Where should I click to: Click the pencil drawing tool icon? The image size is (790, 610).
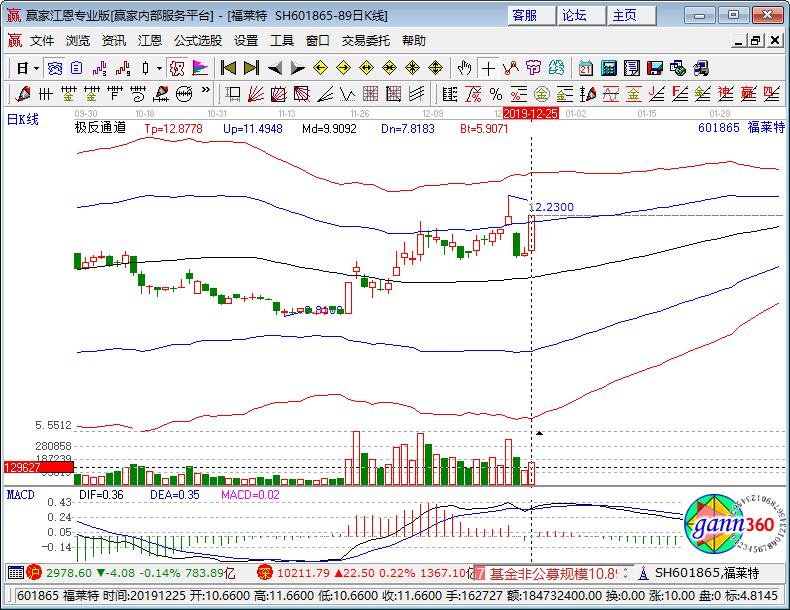tap(23, 94)
